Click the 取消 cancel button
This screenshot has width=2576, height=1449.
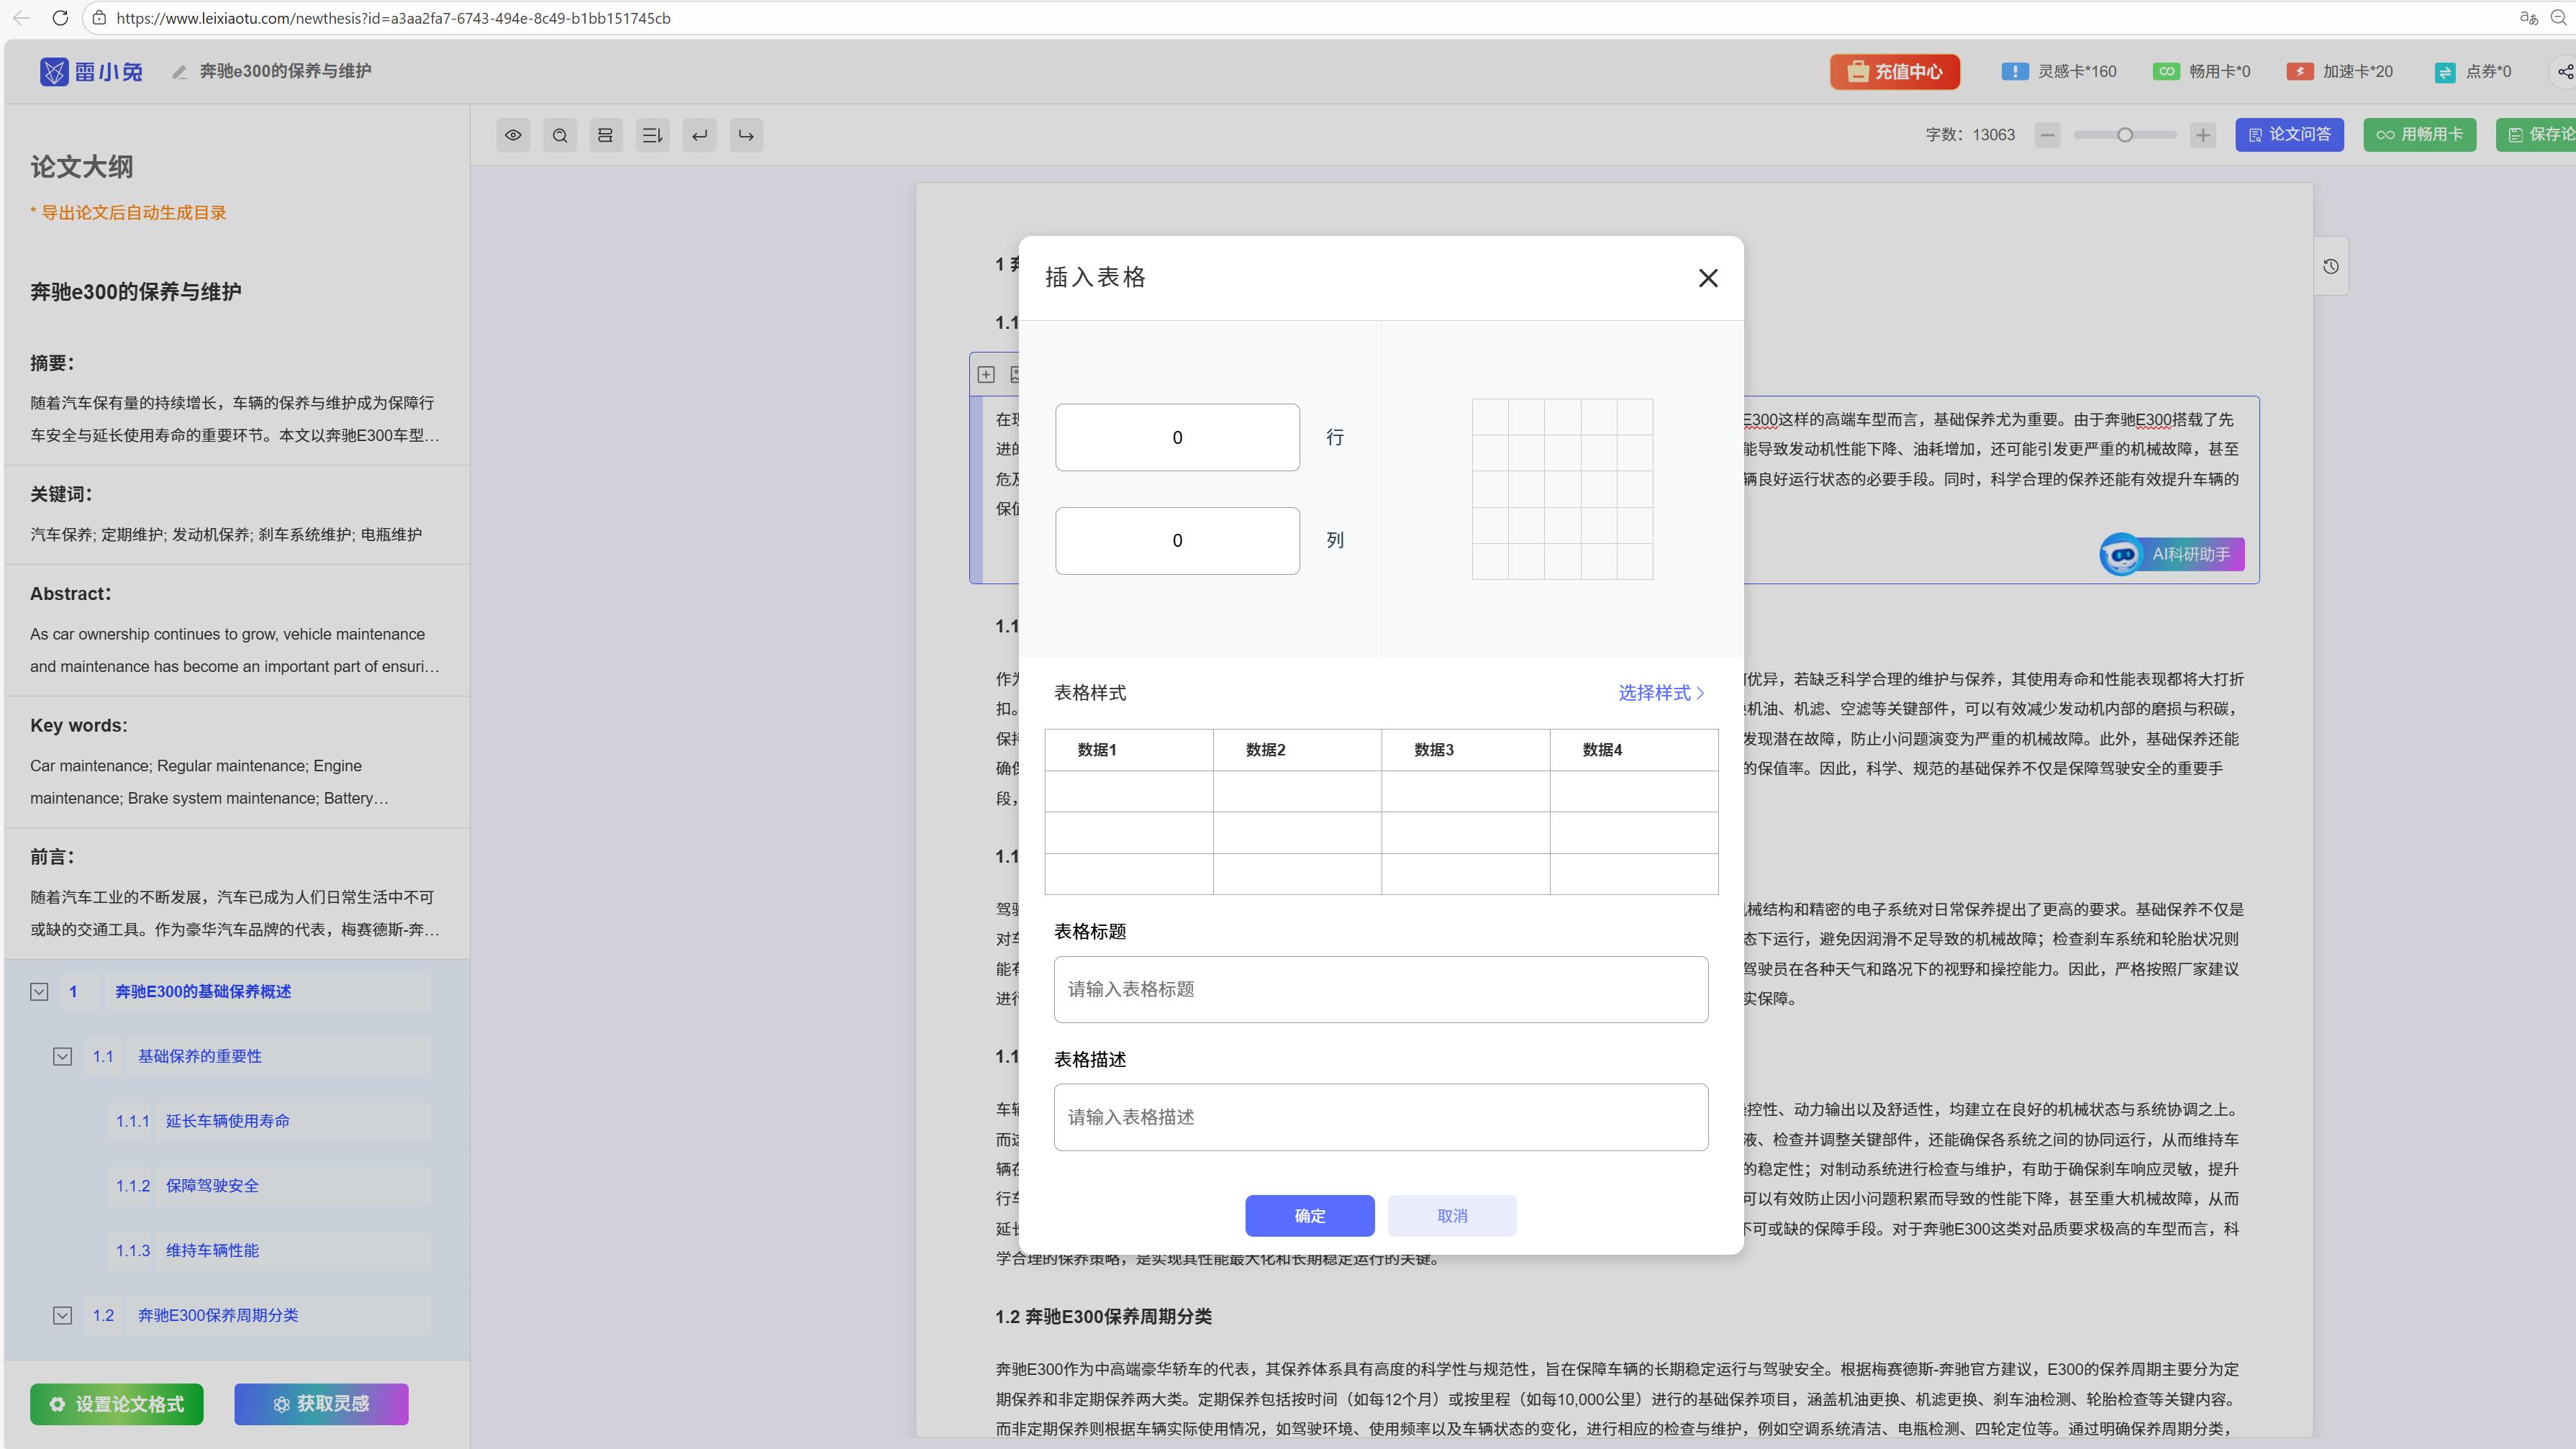pyautogui.click(x=1452, y=1215)
